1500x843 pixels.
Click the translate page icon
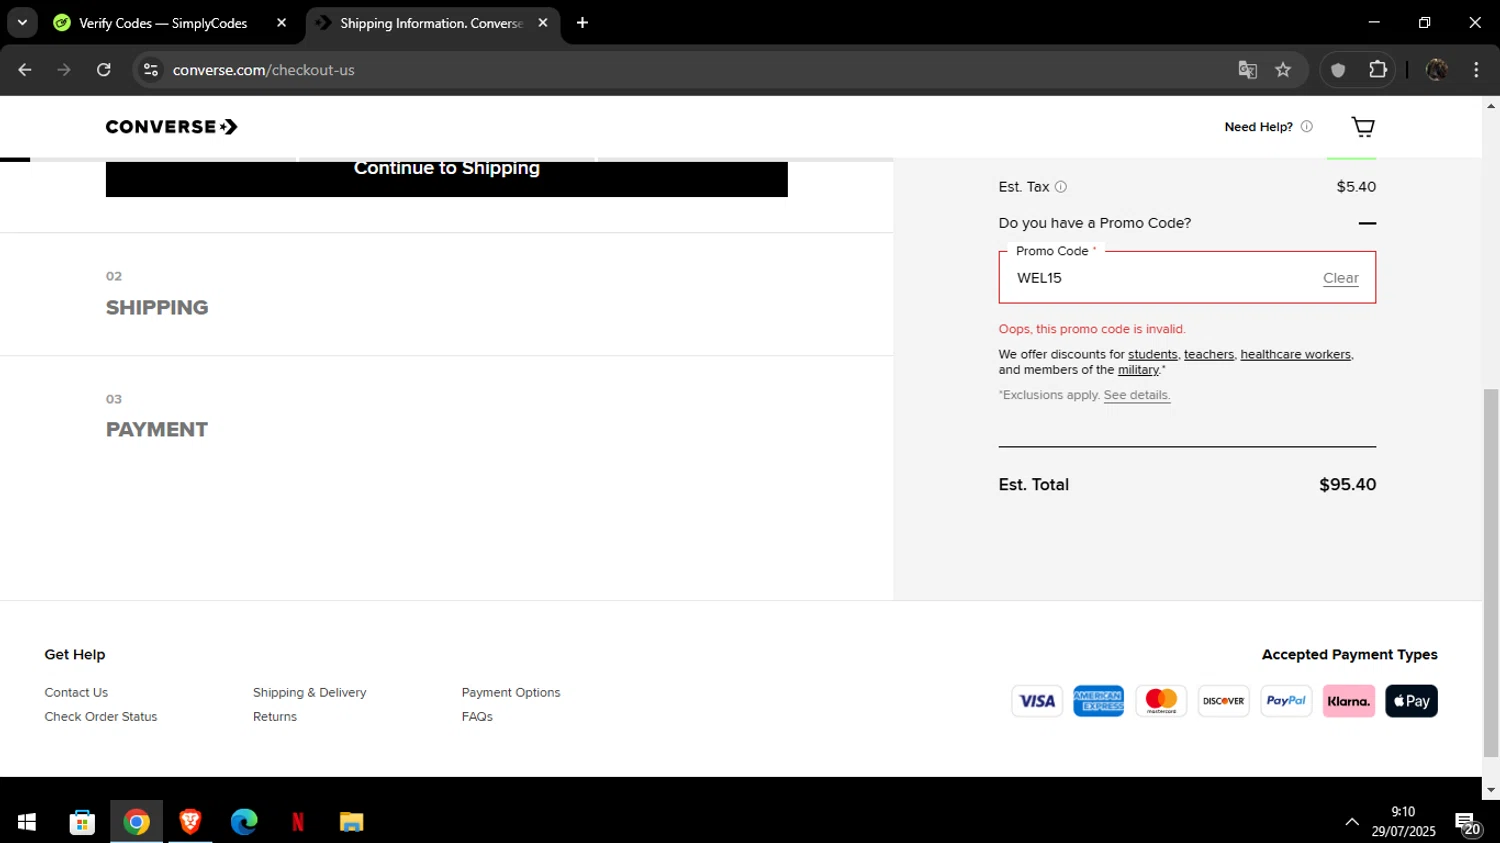pos(1247,70)
